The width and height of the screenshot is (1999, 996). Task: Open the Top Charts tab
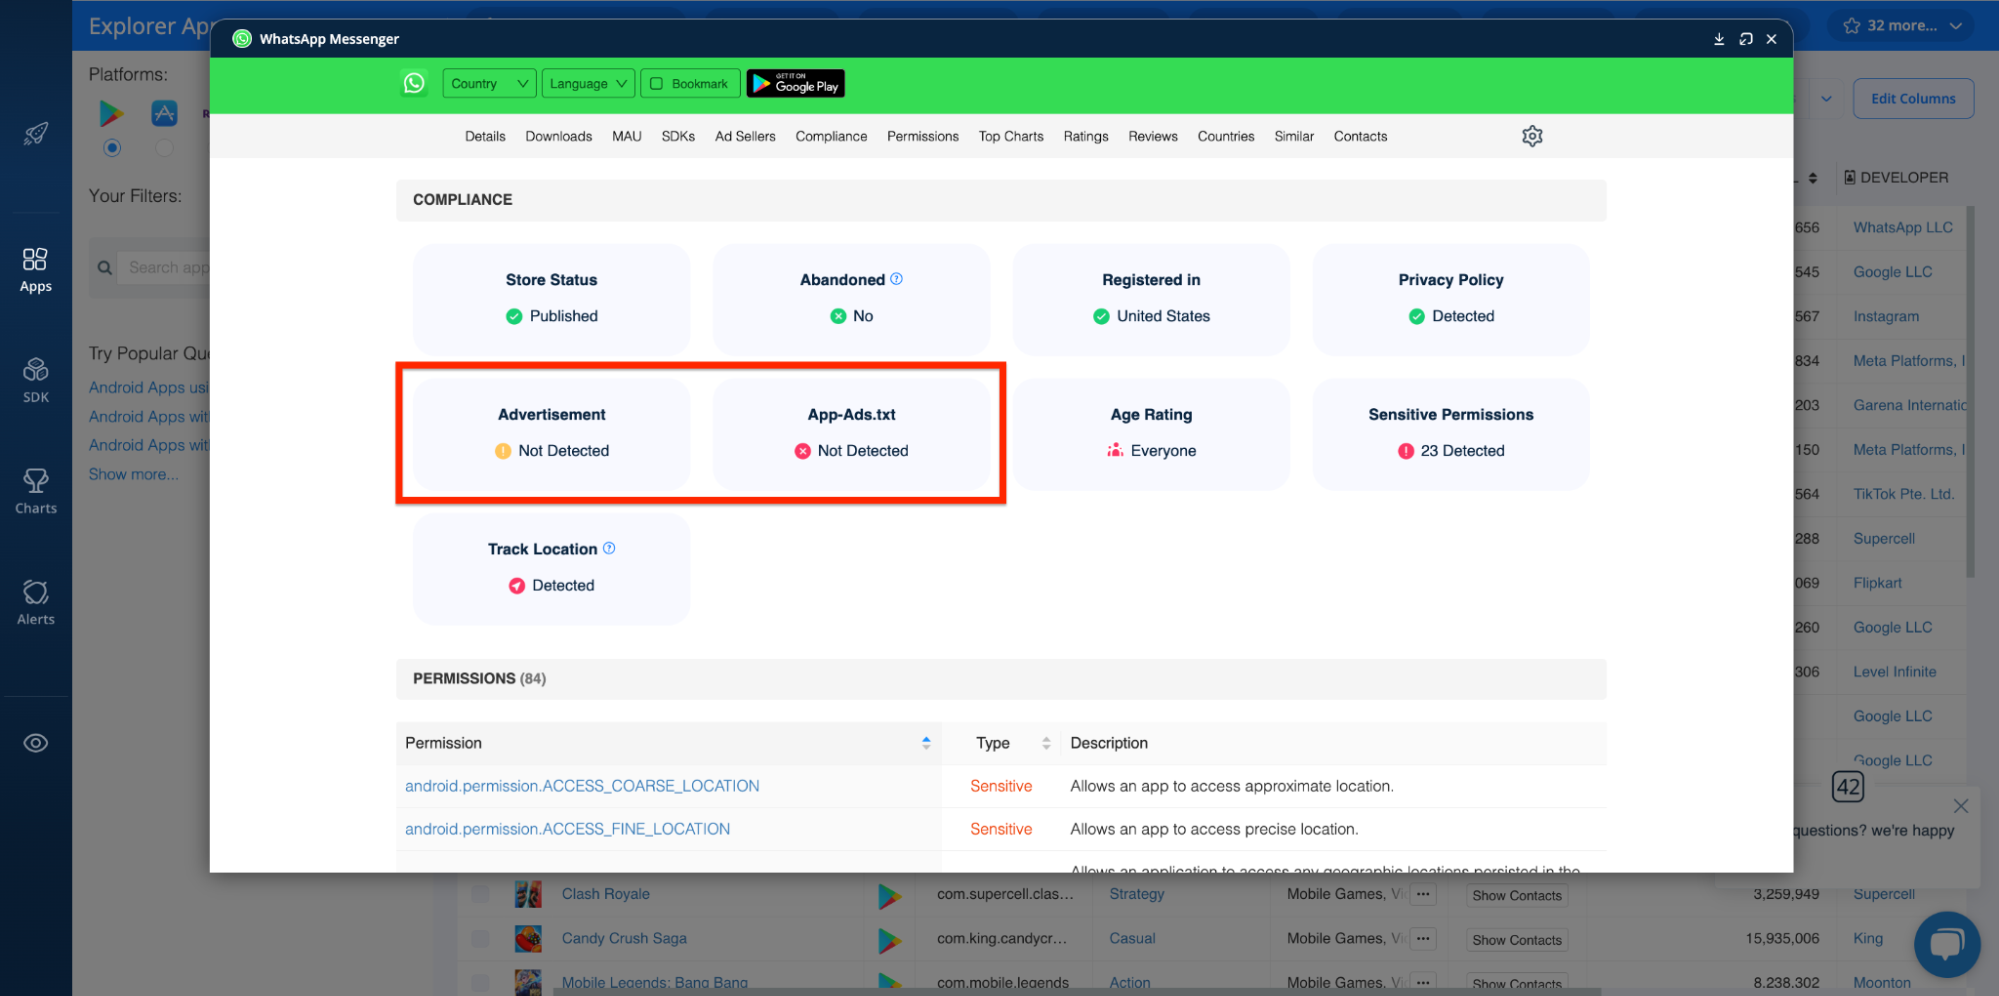pos(1011,136)
